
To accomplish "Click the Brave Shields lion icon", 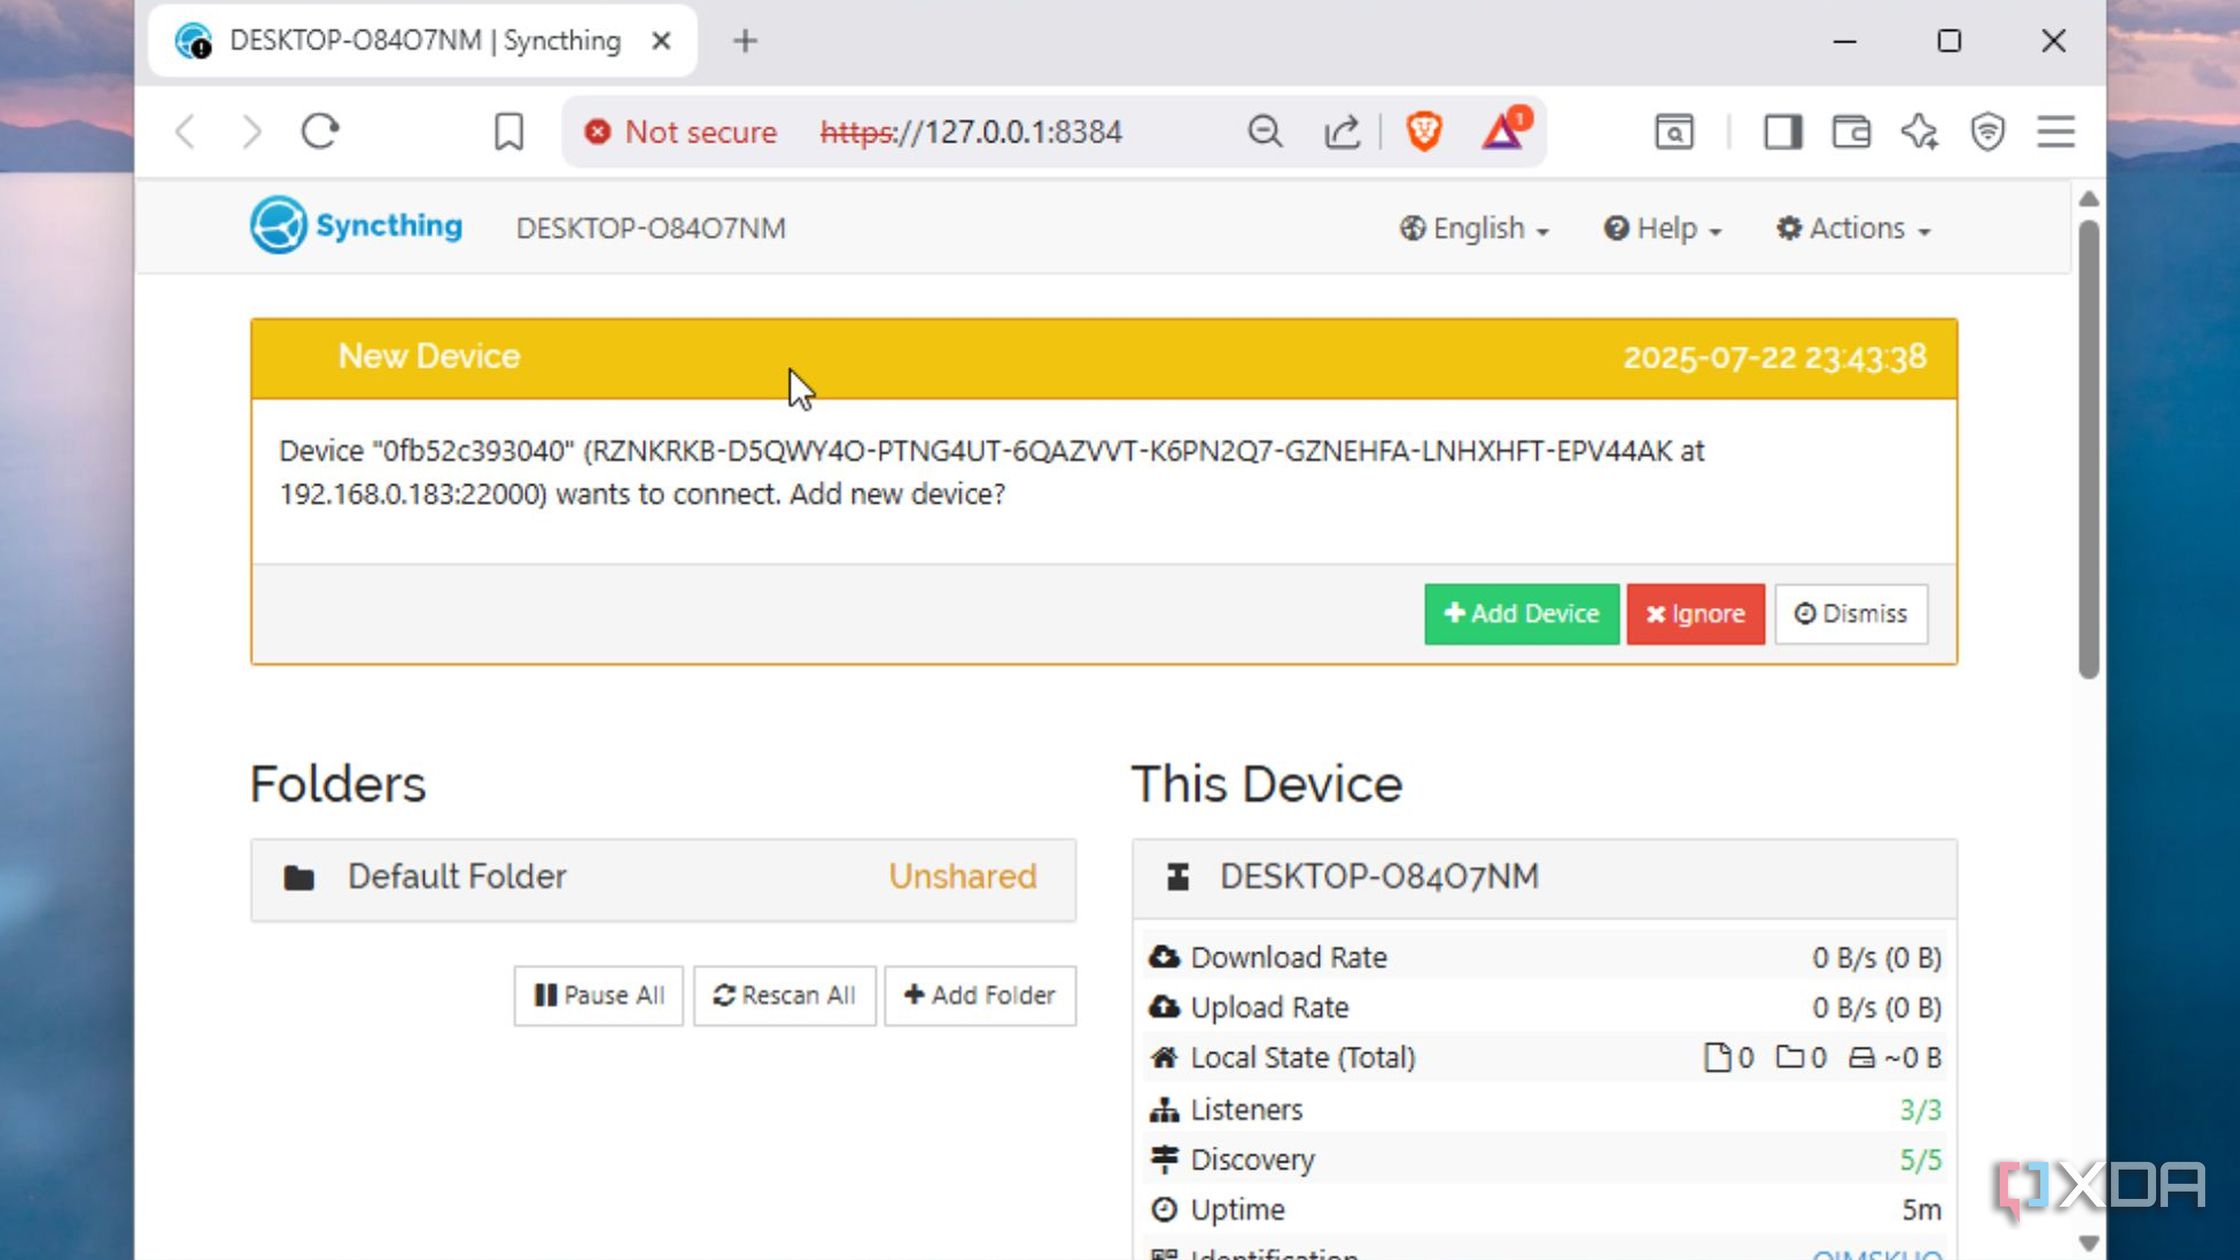I will click(x=1423, y=131).
